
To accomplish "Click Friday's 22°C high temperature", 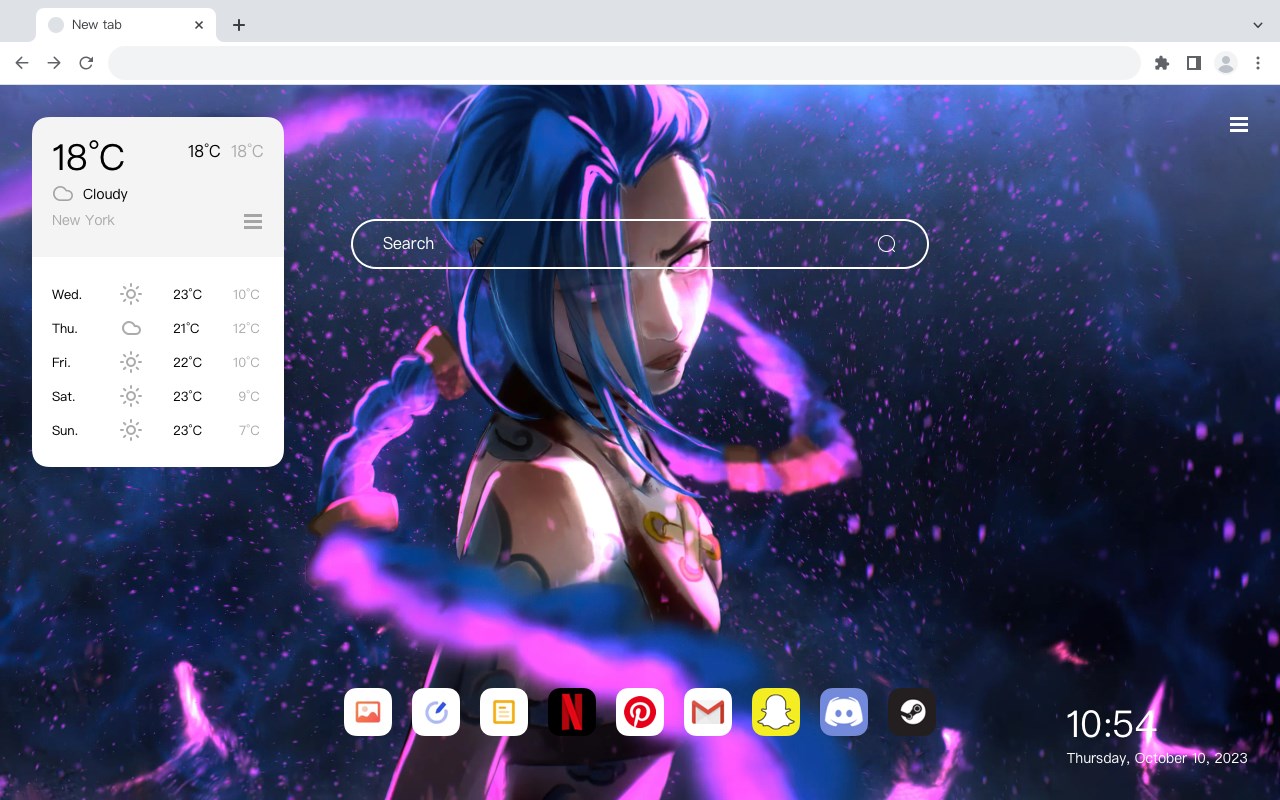I will pos(187,362).
